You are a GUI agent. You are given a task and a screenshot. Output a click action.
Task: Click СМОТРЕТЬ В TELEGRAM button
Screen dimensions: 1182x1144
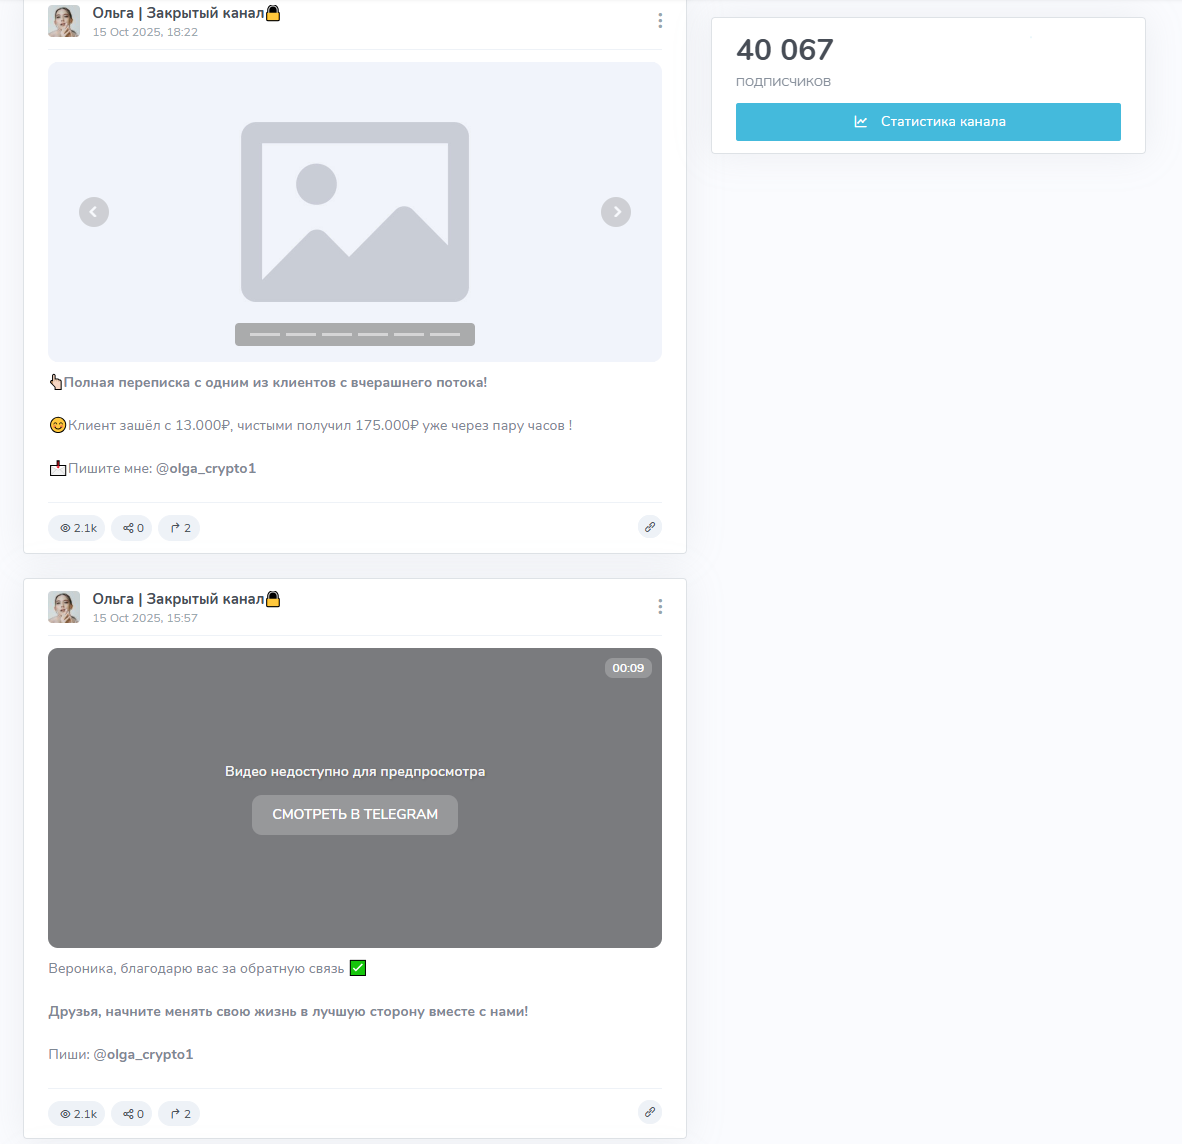point(355,815)
